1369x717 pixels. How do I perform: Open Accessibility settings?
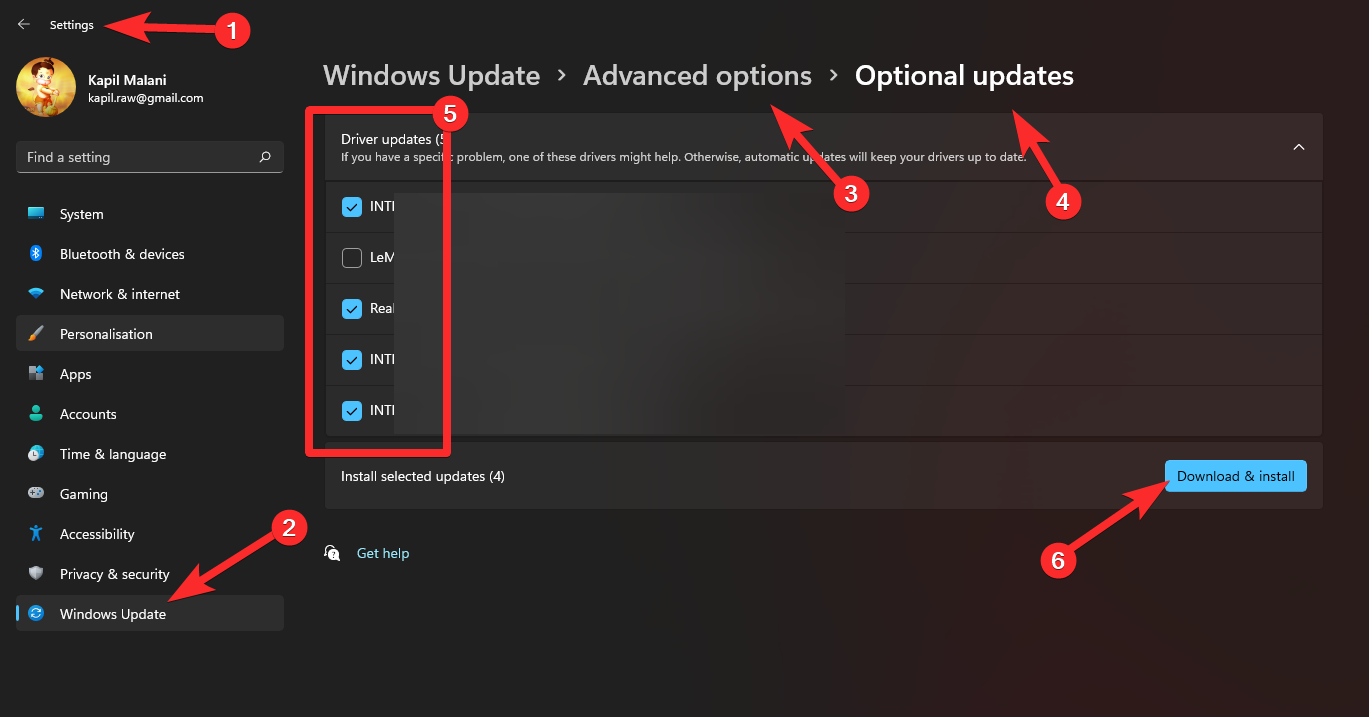coord(150,534)
